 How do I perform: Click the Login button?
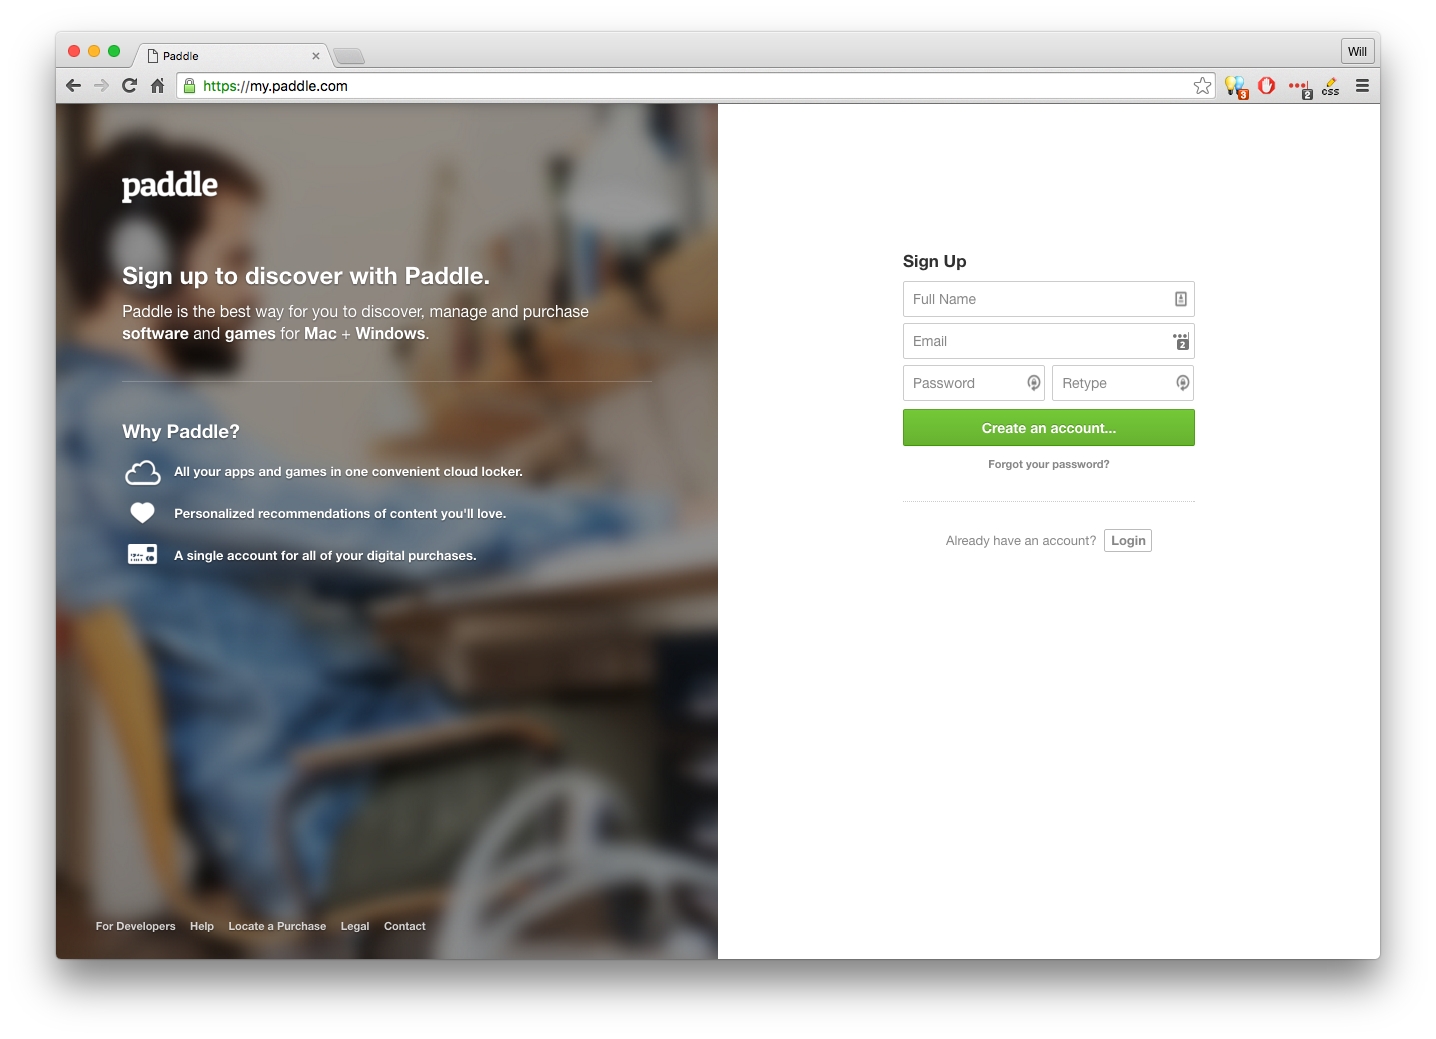(1128, 541)
